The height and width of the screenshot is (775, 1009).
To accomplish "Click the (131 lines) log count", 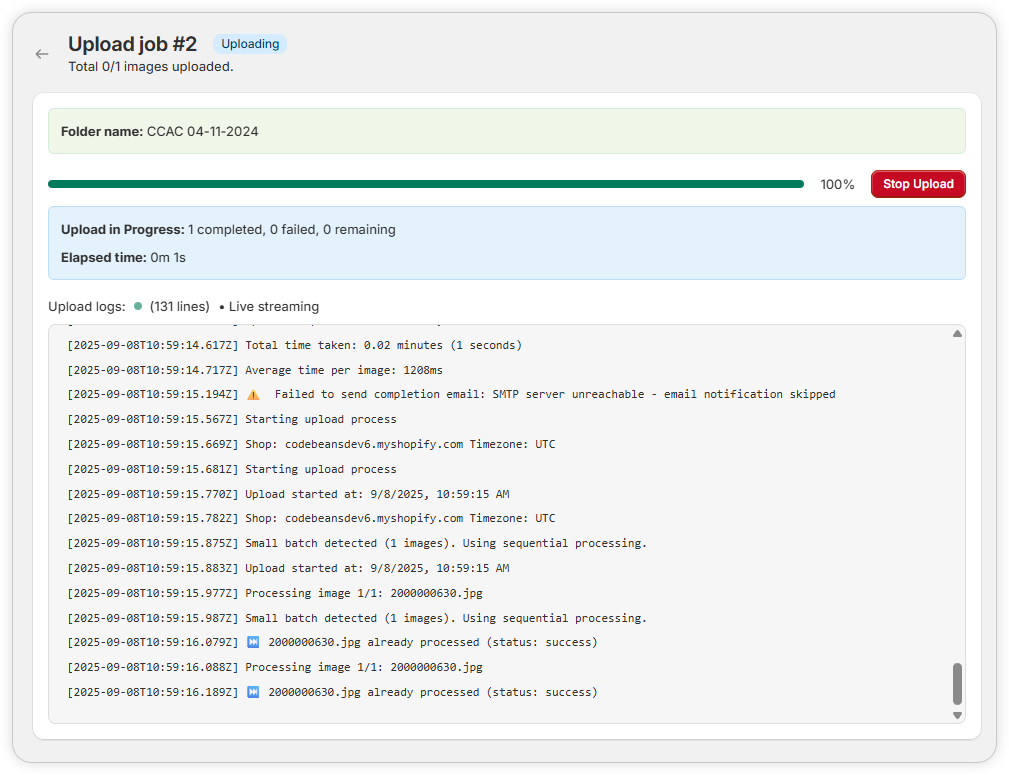I will [x=179, y=307].
